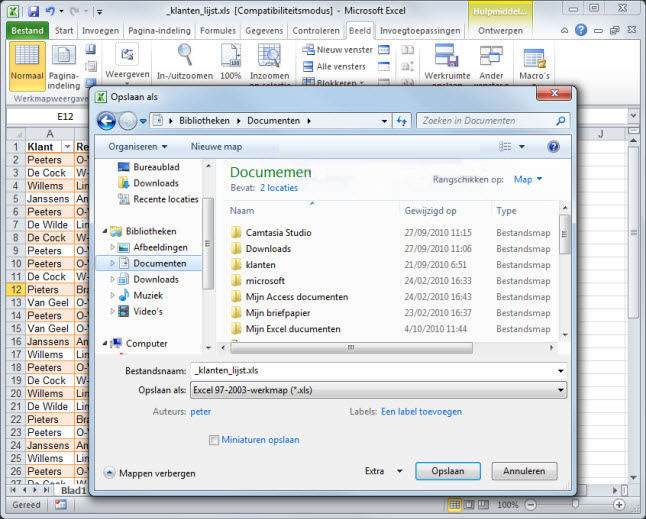Select Recente locaties in navigation pane
Viewport: 646px width, 519px height.
pyautogui.click(x=158, y=199)
